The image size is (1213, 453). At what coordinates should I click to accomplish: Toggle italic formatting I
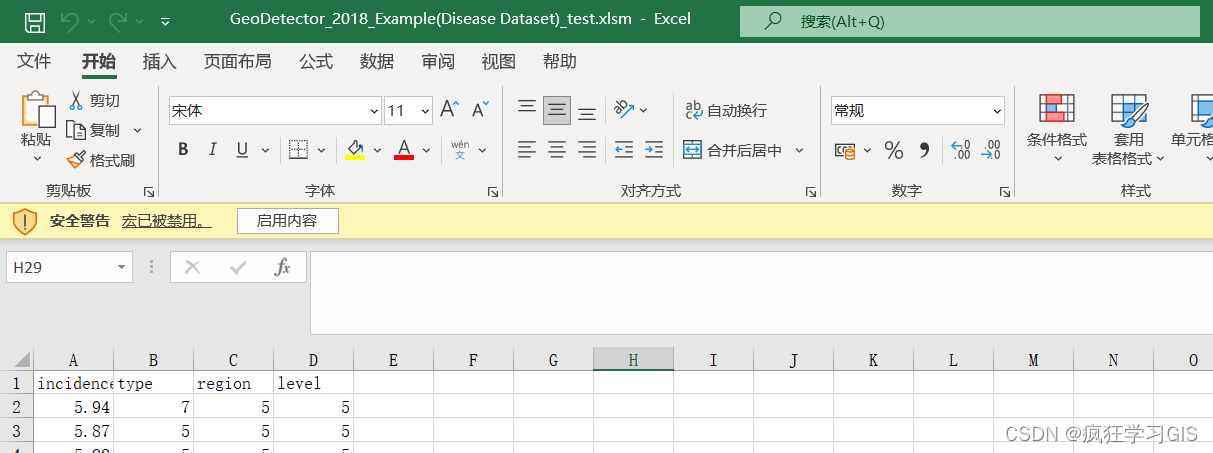(x=212, y=150)
